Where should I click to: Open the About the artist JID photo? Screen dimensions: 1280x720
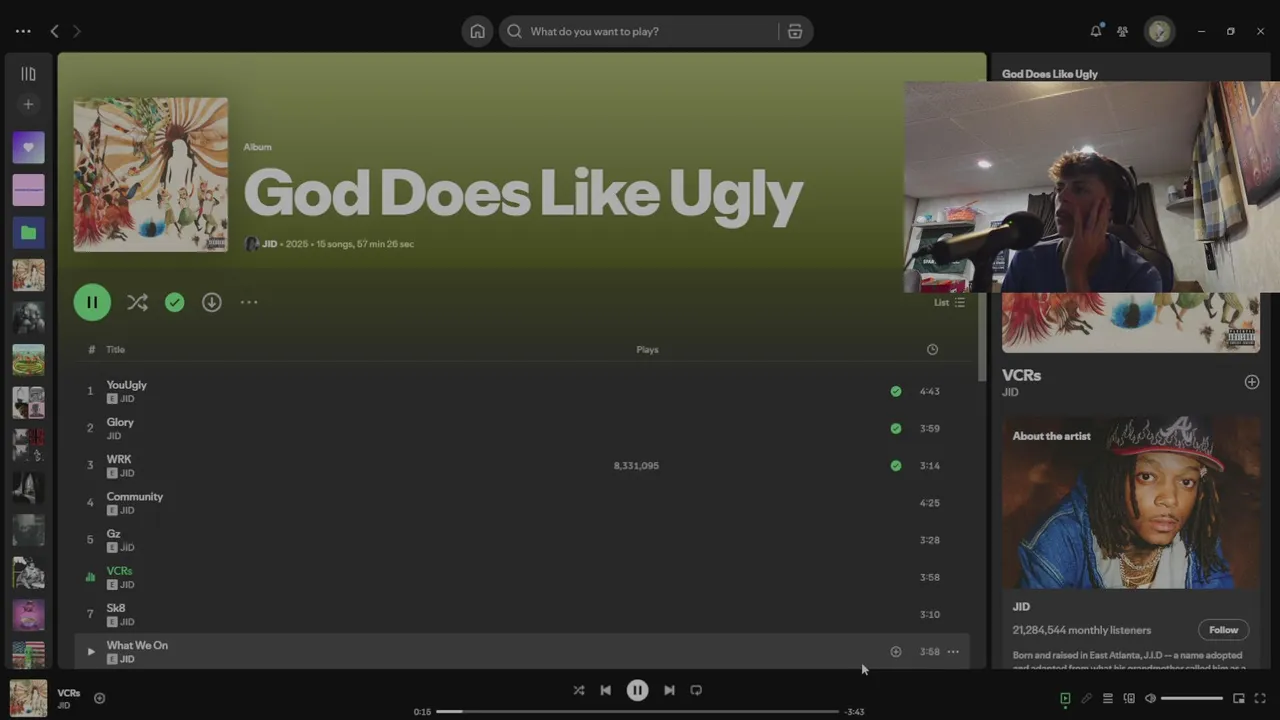coord(1131,503)
